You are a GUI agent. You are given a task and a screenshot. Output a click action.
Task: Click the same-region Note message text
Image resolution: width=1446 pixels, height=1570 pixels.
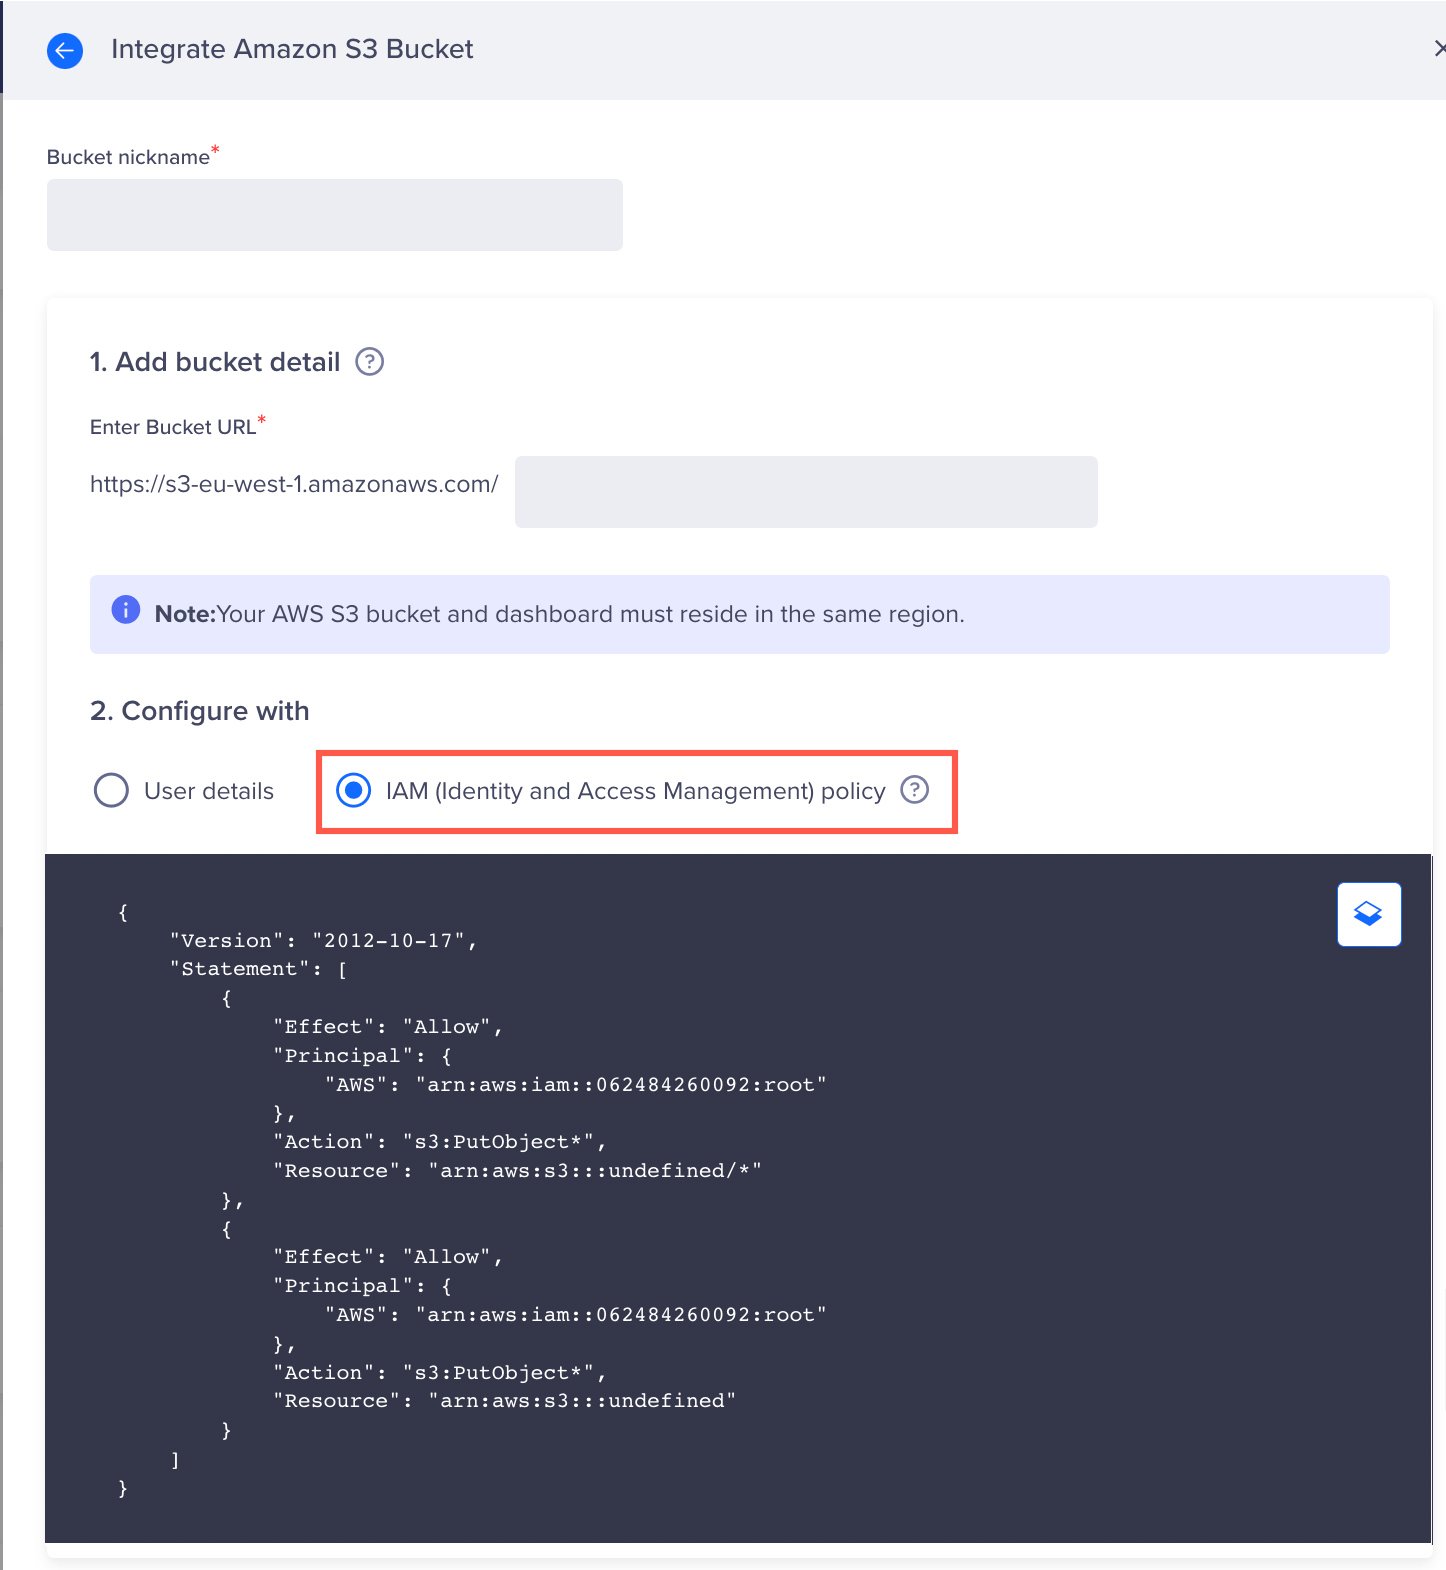[x=590, y=614]
